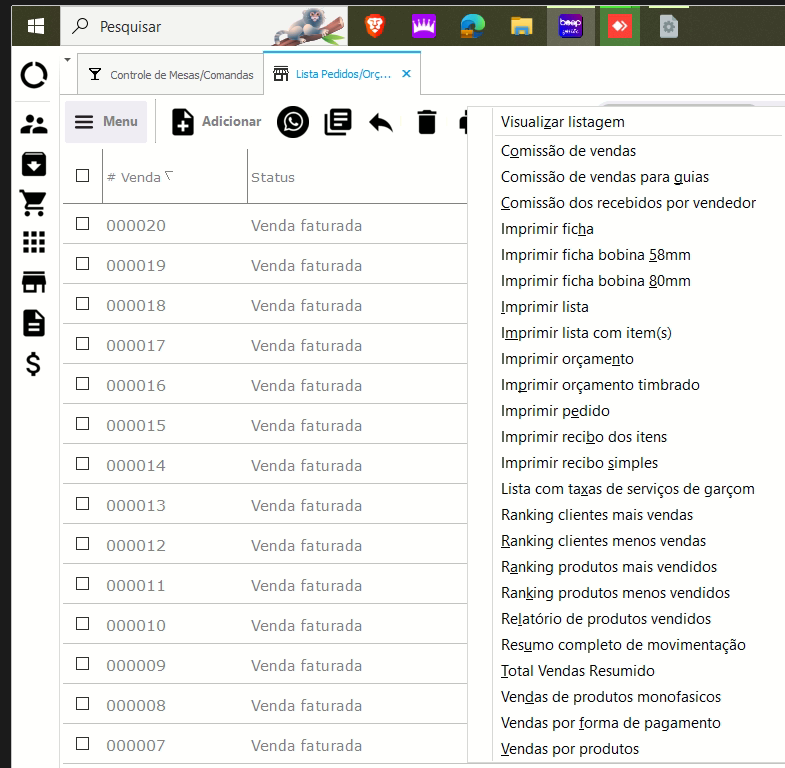The height and width of the screenshot is (768, 785).
Task: Click the dollar sign financial icon
Action: click(34, 364)
